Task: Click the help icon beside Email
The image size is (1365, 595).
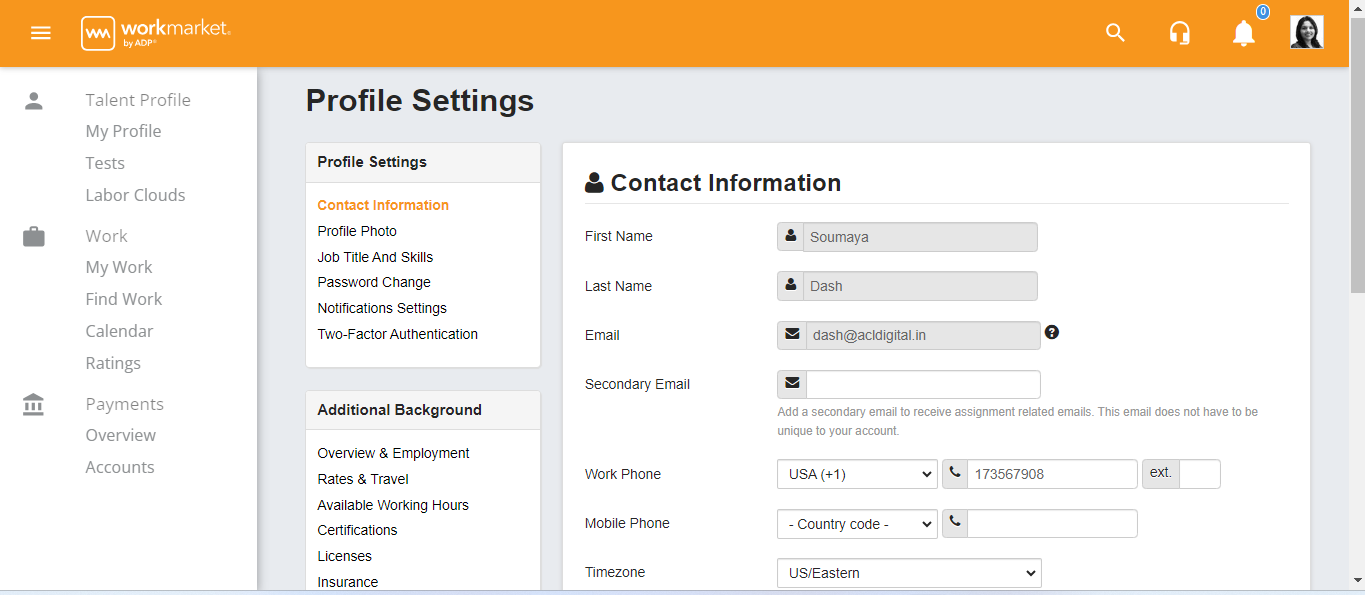Action: 1051,331
